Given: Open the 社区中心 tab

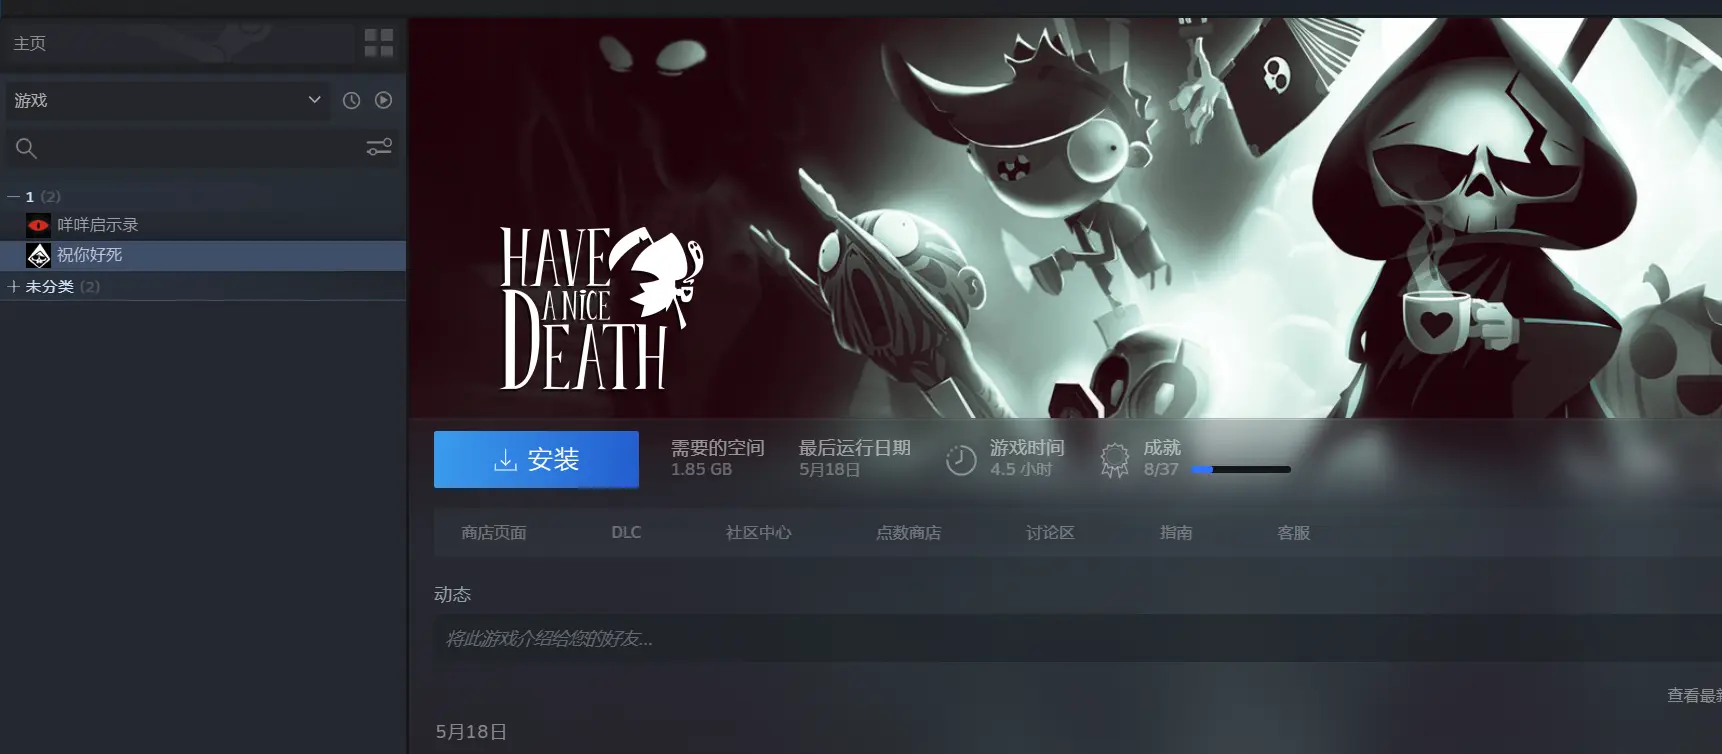Looking at the screenshot, I should tap(759, 533).
